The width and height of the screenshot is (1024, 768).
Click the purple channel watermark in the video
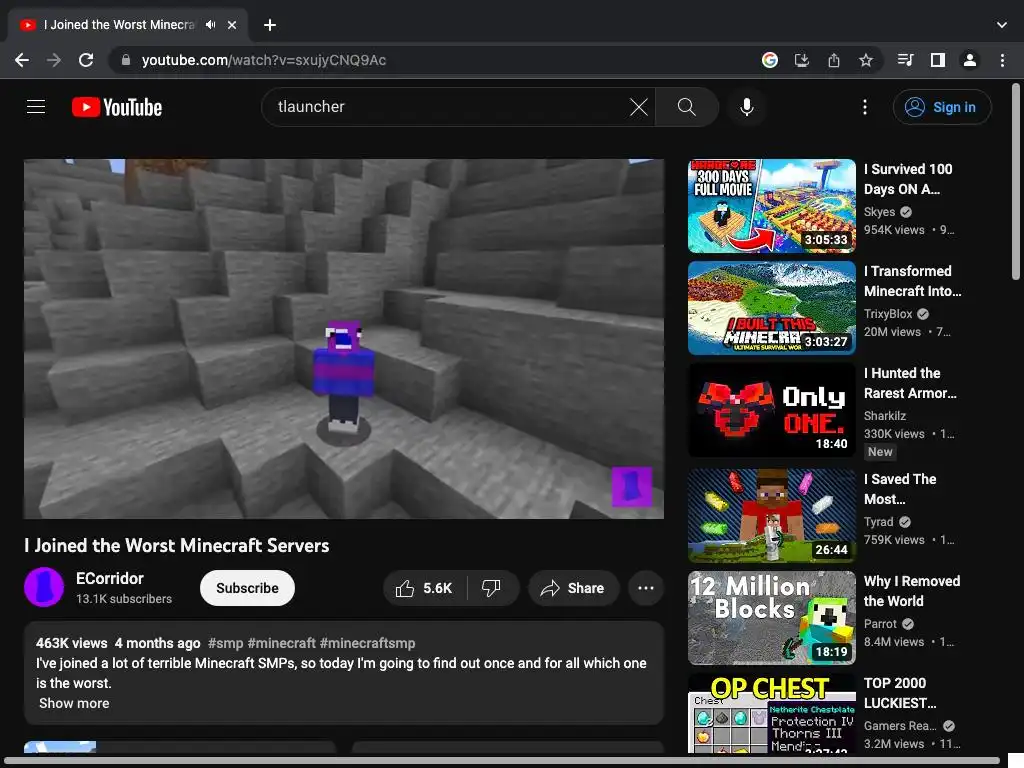point(632,487)
